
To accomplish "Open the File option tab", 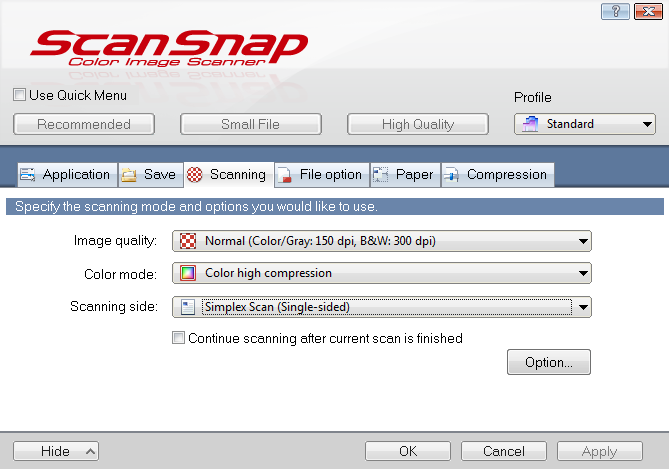I will tap(322, 175).
